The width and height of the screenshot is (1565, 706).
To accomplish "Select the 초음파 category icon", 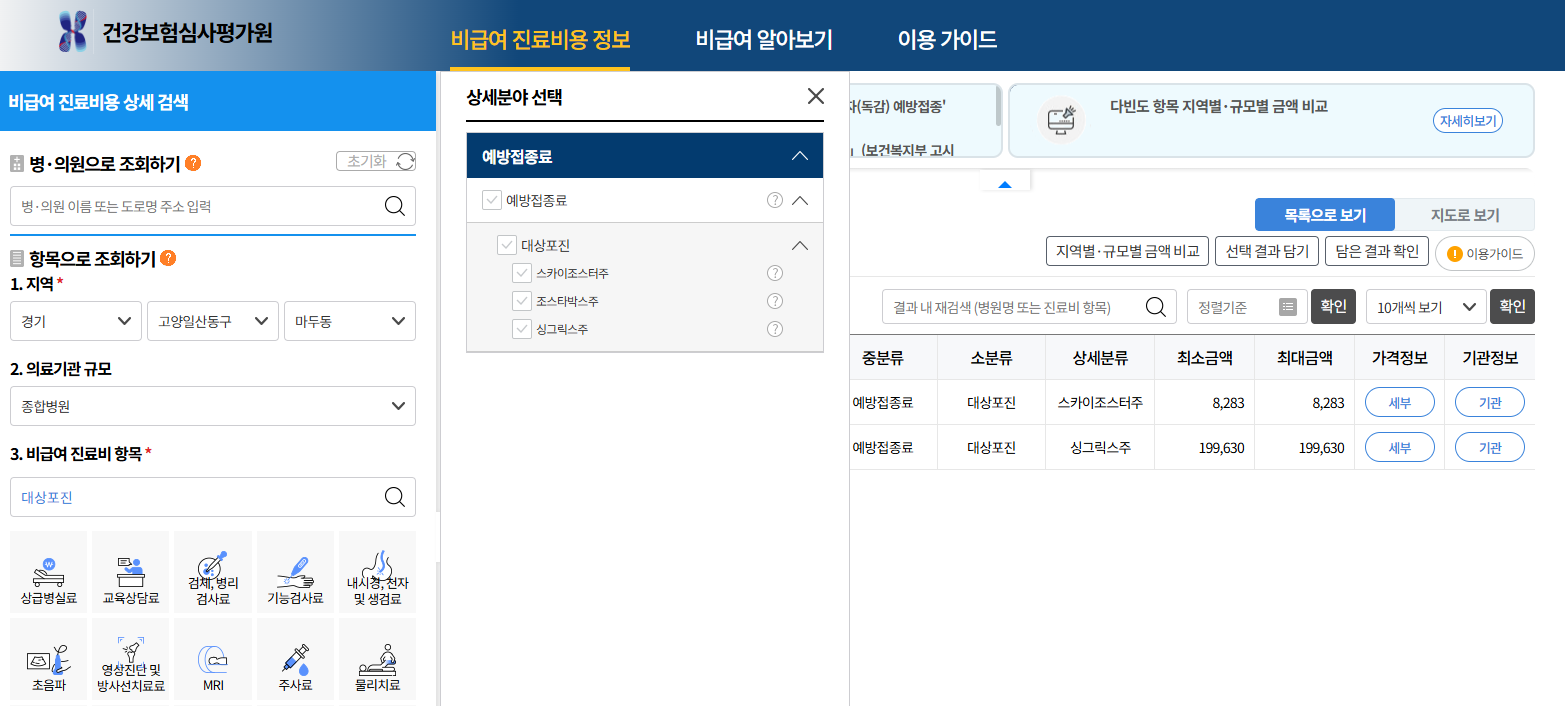I will click(x=47, y=658).
